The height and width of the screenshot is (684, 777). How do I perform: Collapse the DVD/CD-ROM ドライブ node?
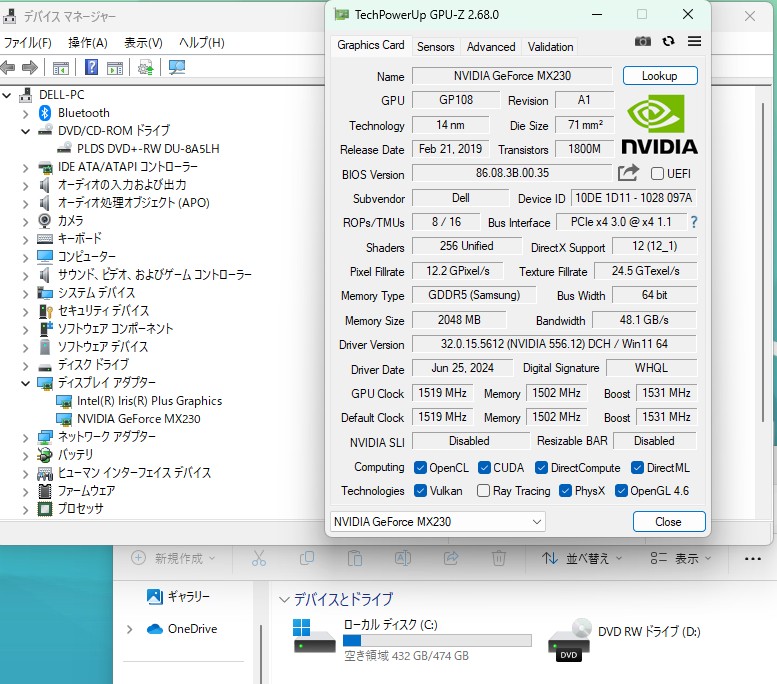25,131
